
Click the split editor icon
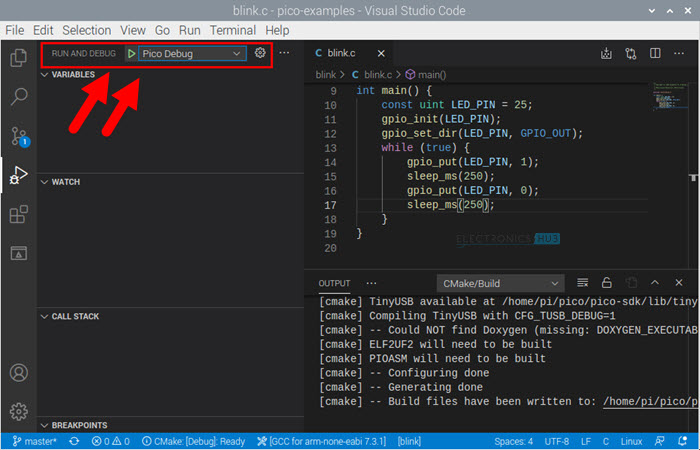[x=655, y=53]
